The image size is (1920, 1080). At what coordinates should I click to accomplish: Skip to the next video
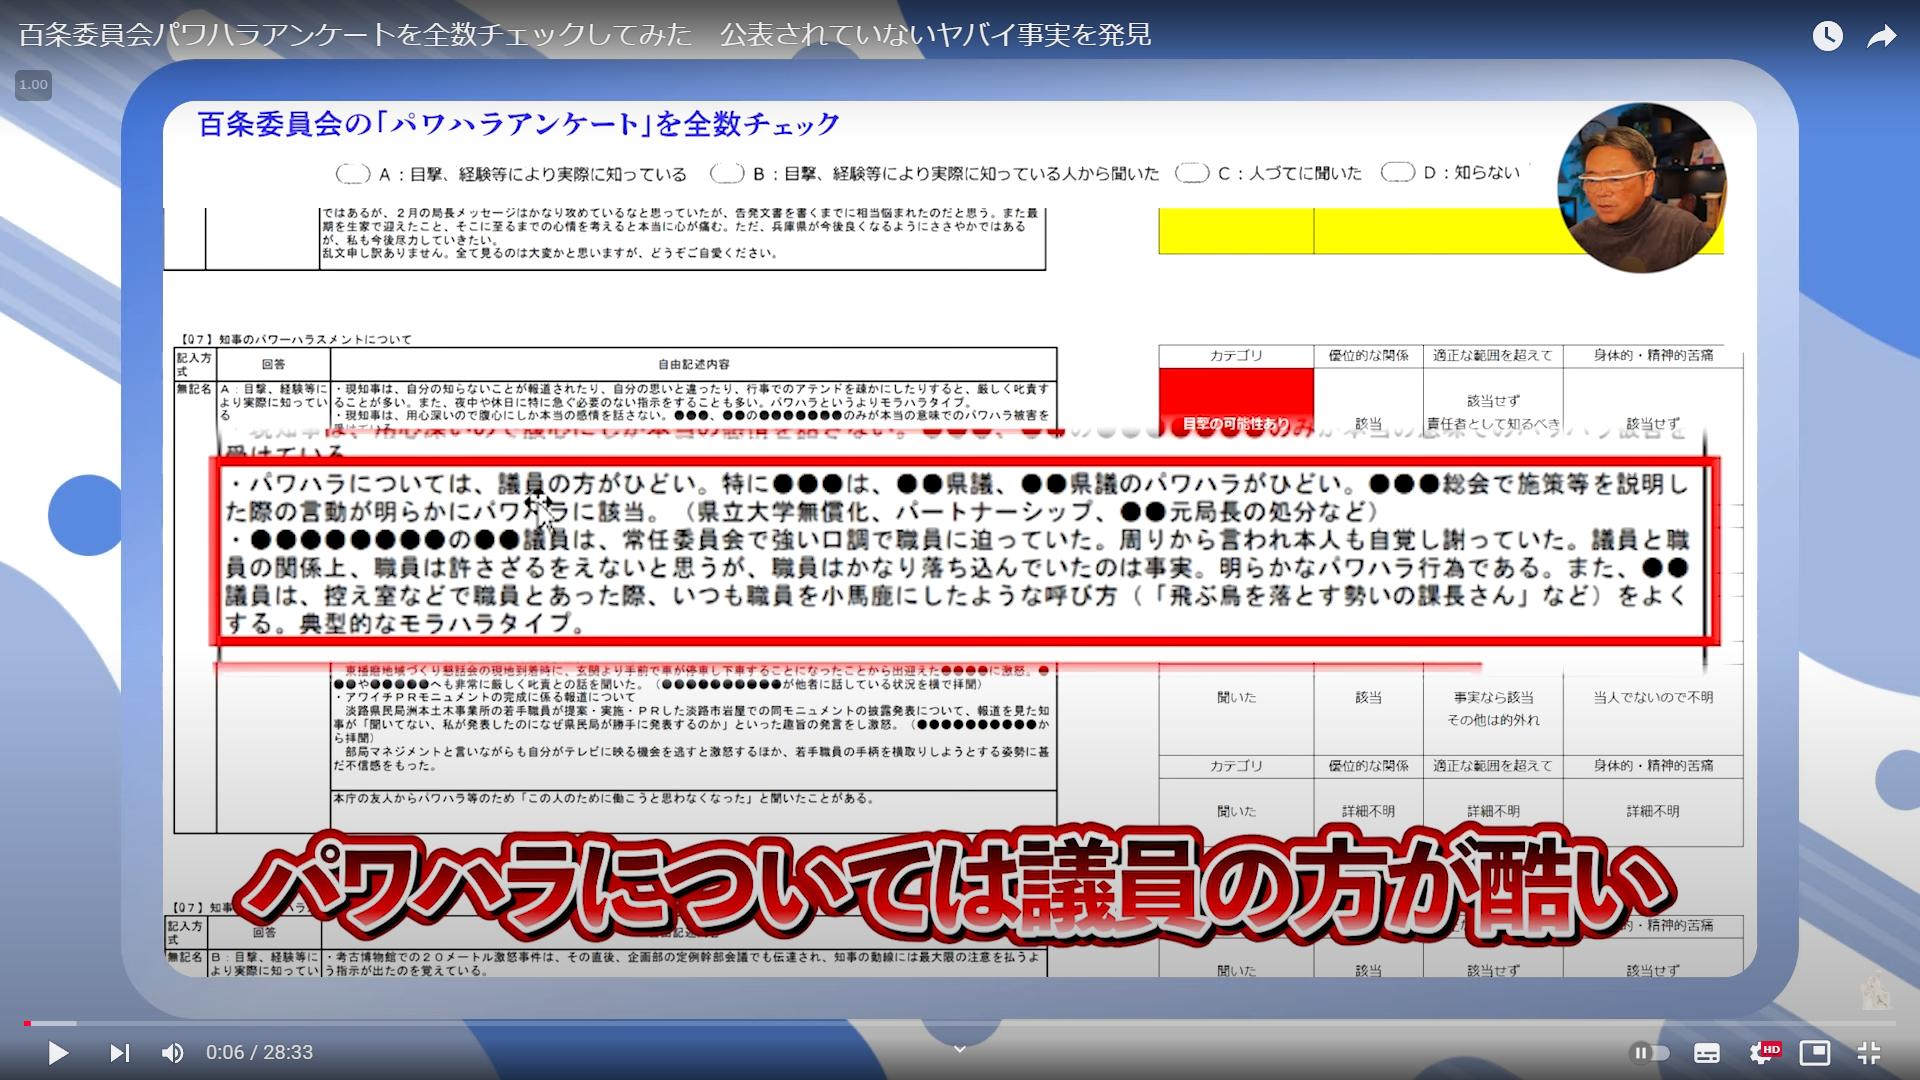(119, 1053)
